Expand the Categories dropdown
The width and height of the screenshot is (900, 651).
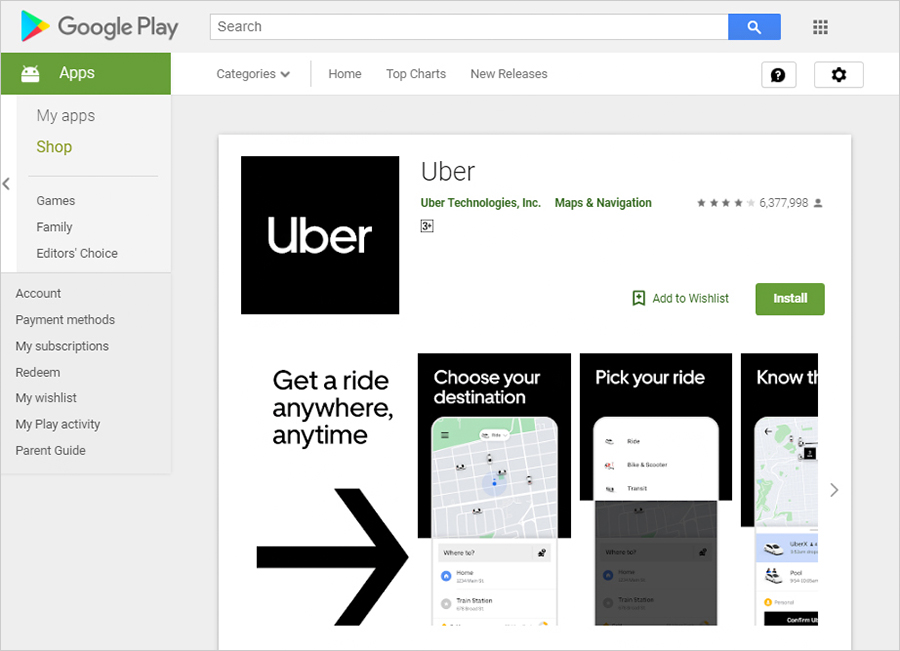pyautogui.click(x=253, y=74)
